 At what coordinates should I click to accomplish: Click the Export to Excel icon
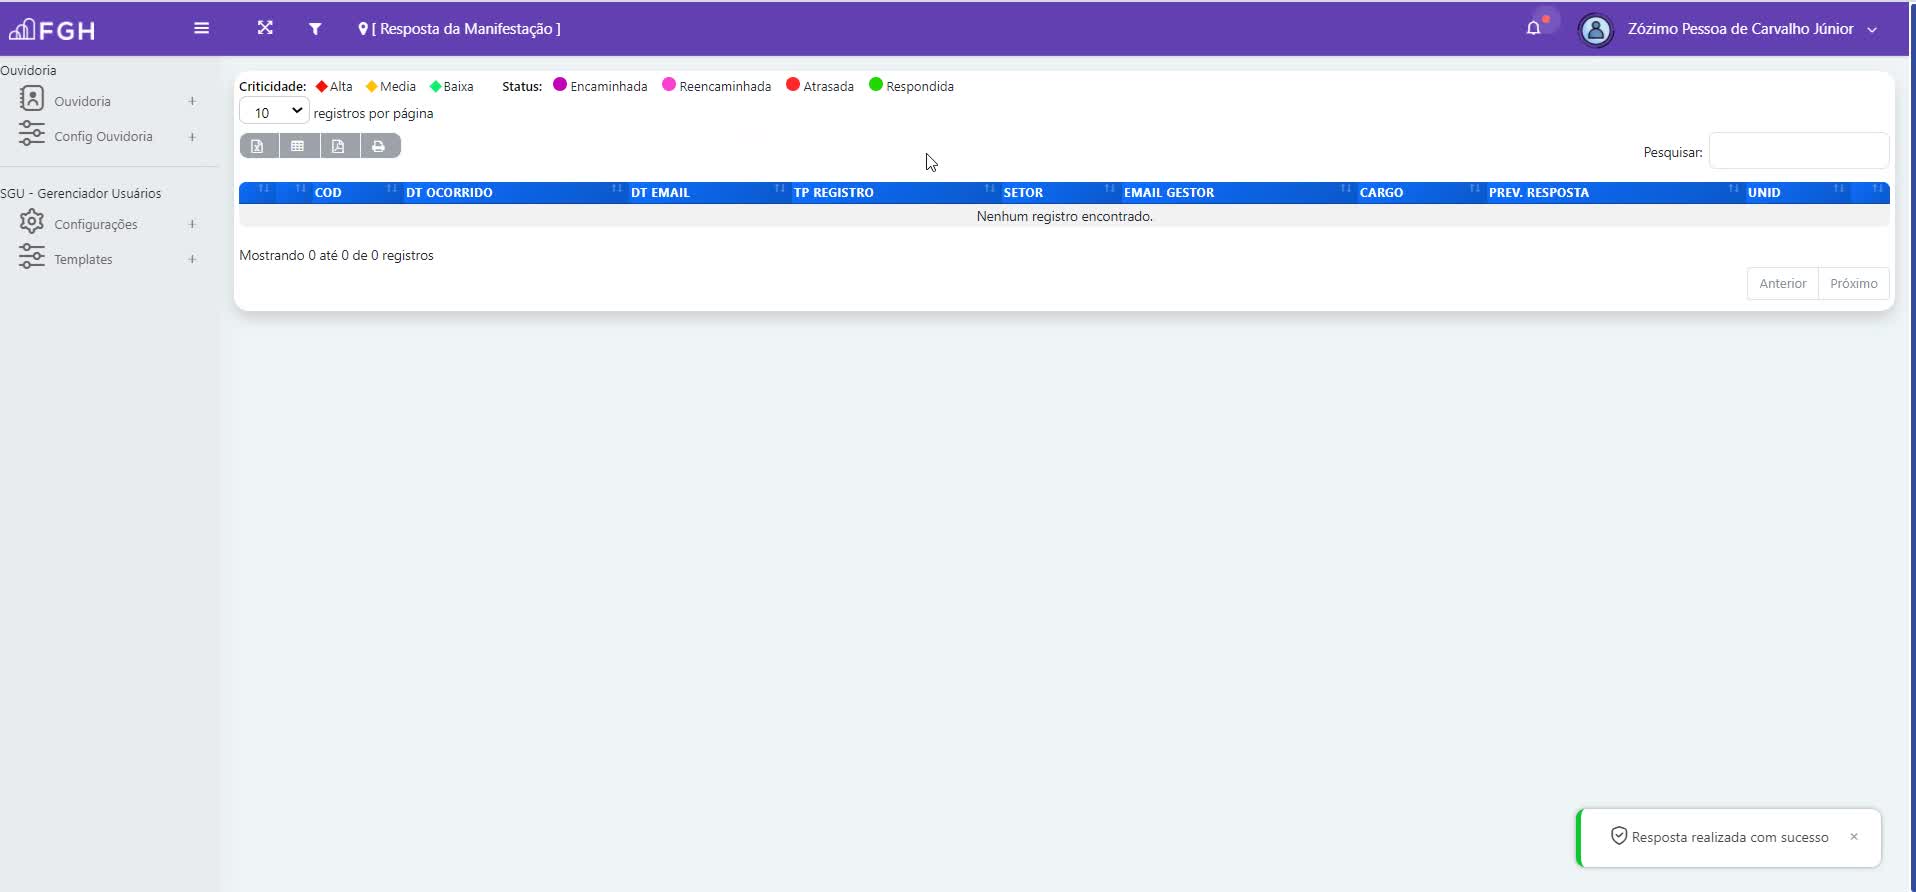tap(258, 146)
